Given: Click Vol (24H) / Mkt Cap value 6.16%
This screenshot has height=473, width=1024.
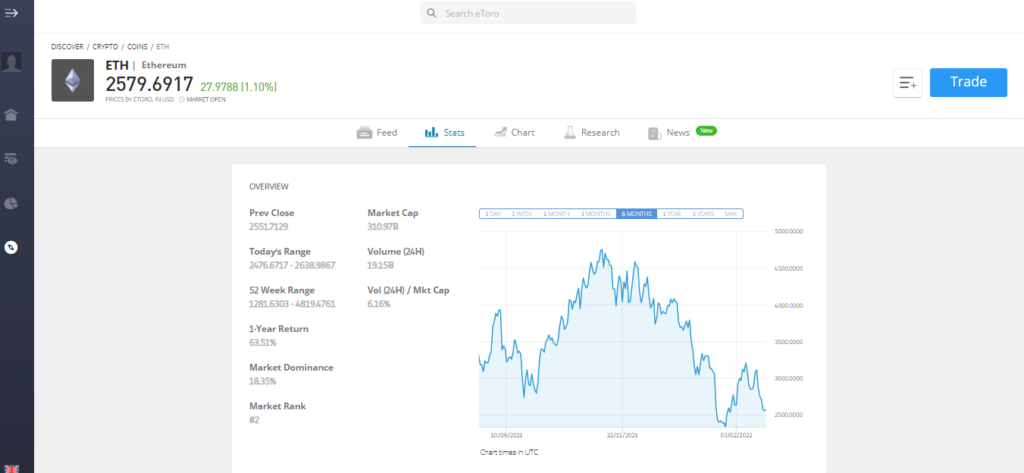Looking at the screenshot, I should click(x=379, y=304).
